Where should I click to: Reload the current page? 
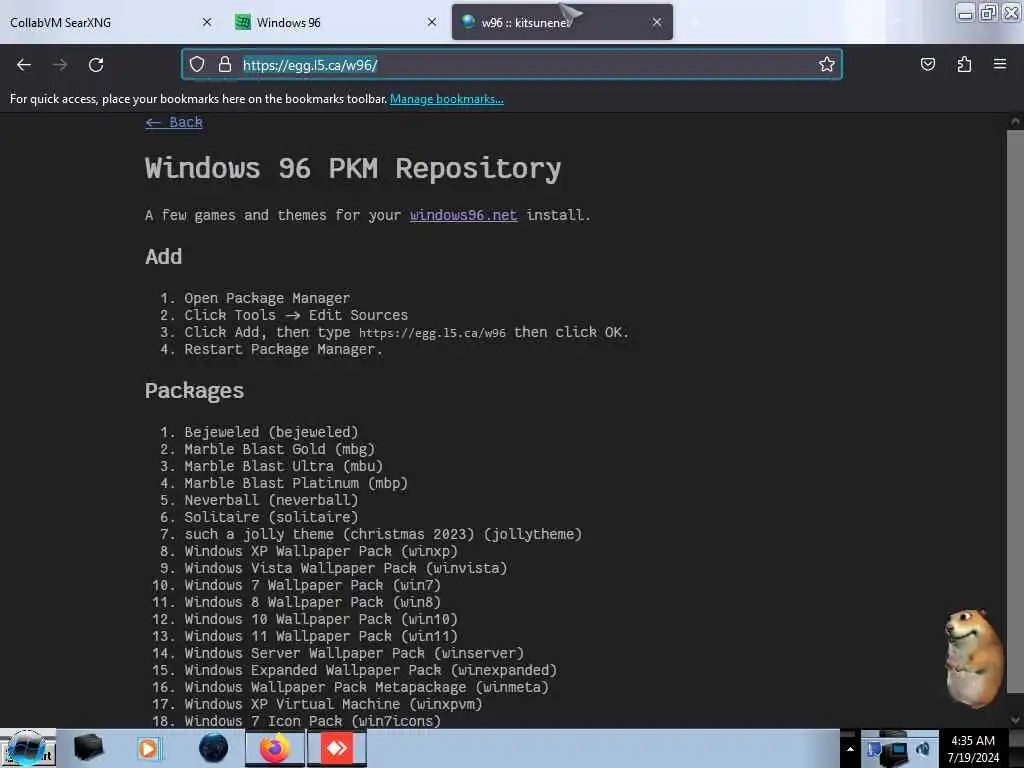tap(96, 65)
